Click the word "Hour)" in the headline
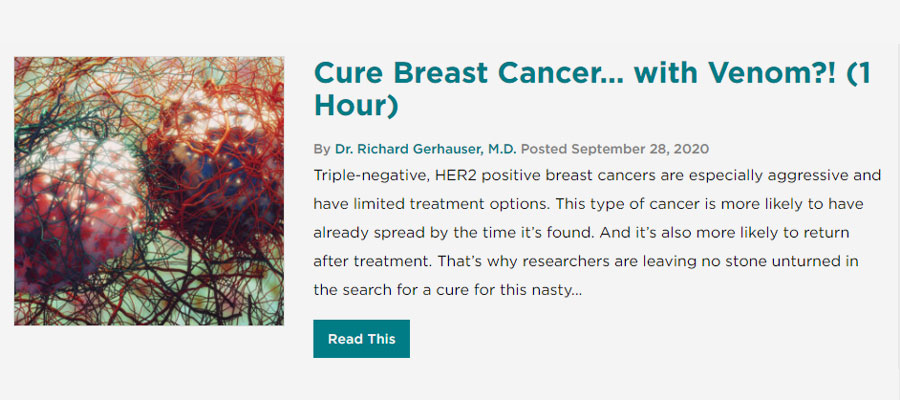 356,106
